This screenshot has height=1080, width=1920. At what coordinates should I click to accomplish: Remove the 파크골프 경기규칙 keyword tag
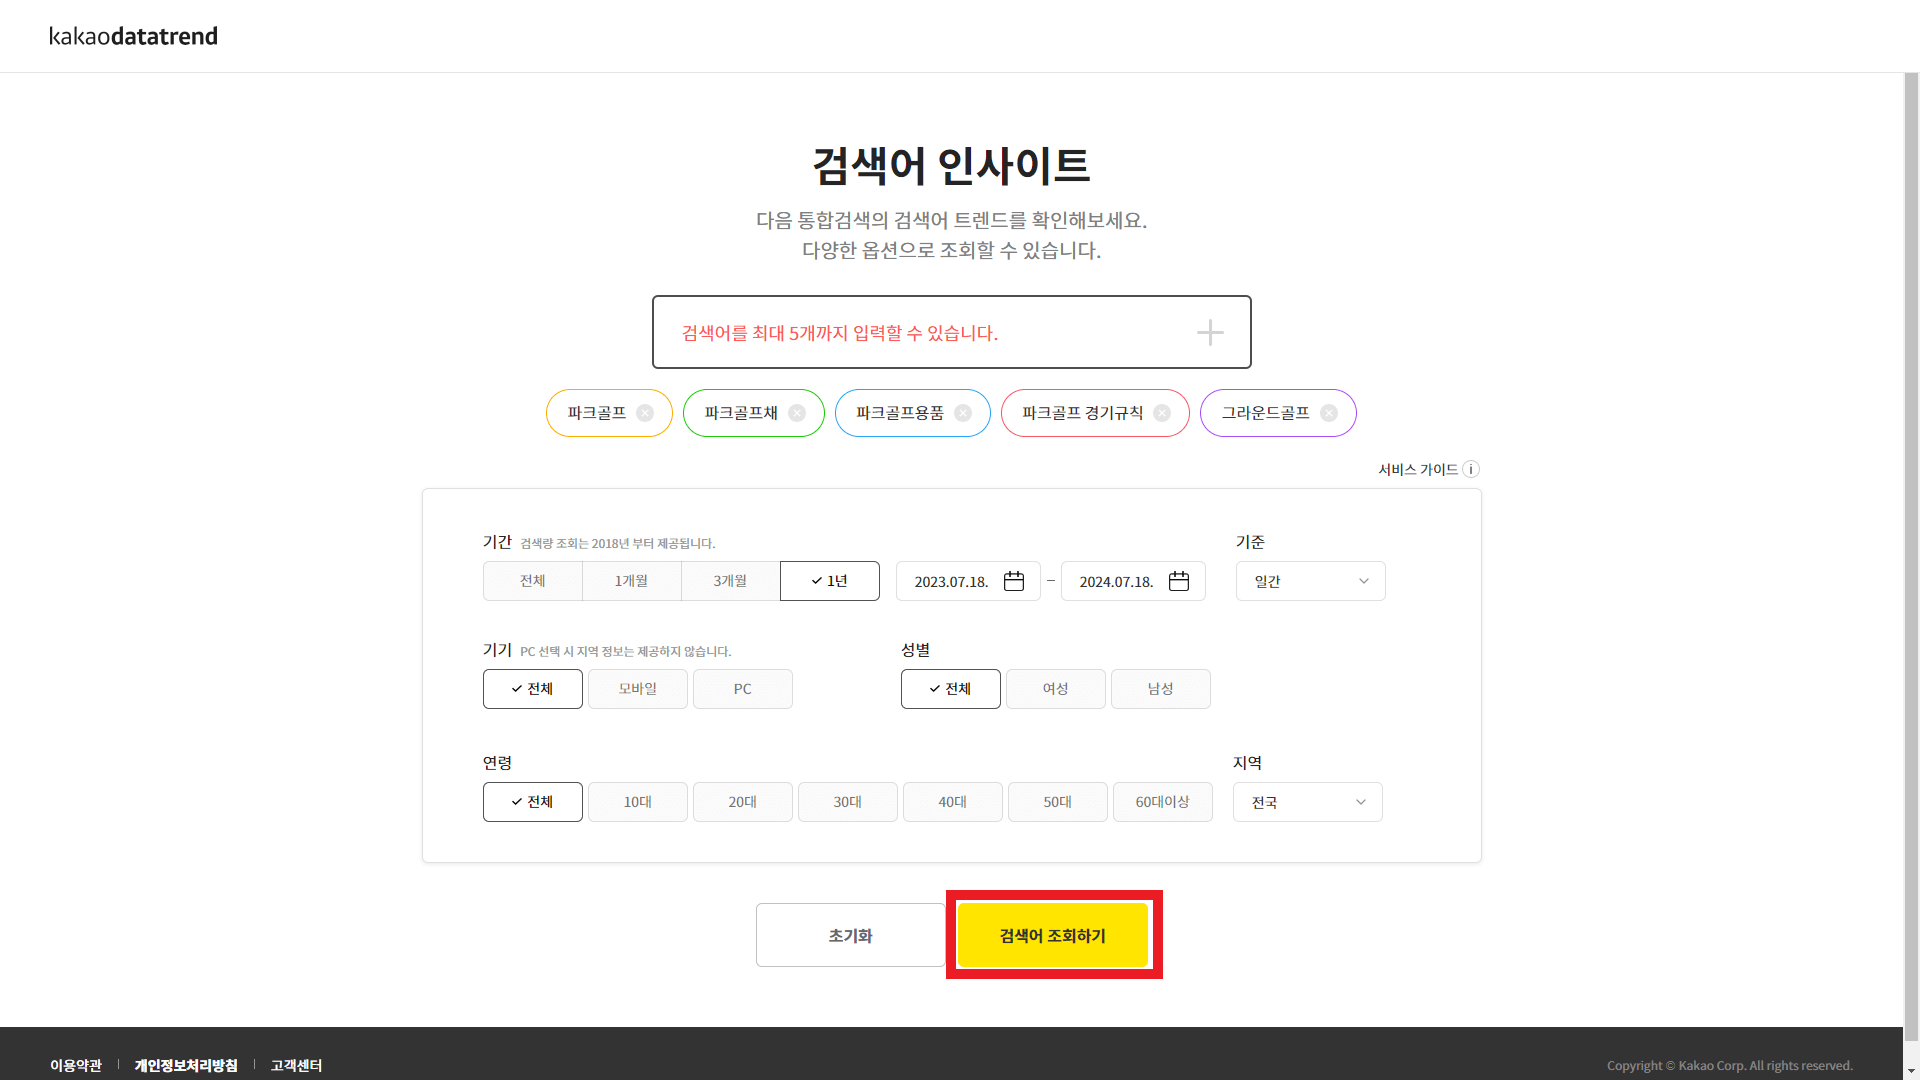click(x=1162, y=413)
